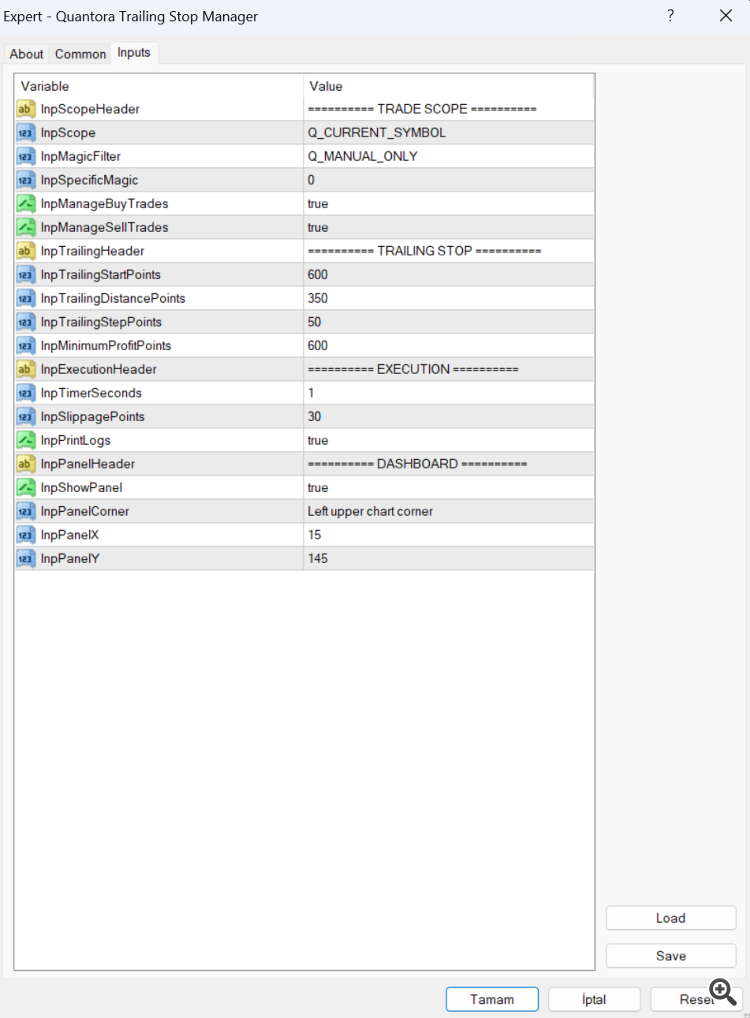Edit the InpMinimumProfitPoints value 600

(x=449, y=345)
